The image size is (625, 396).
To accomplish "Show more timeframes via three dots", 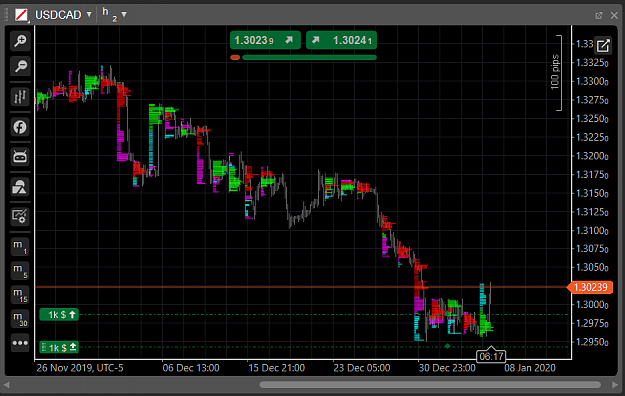I will tap(20, 343).
